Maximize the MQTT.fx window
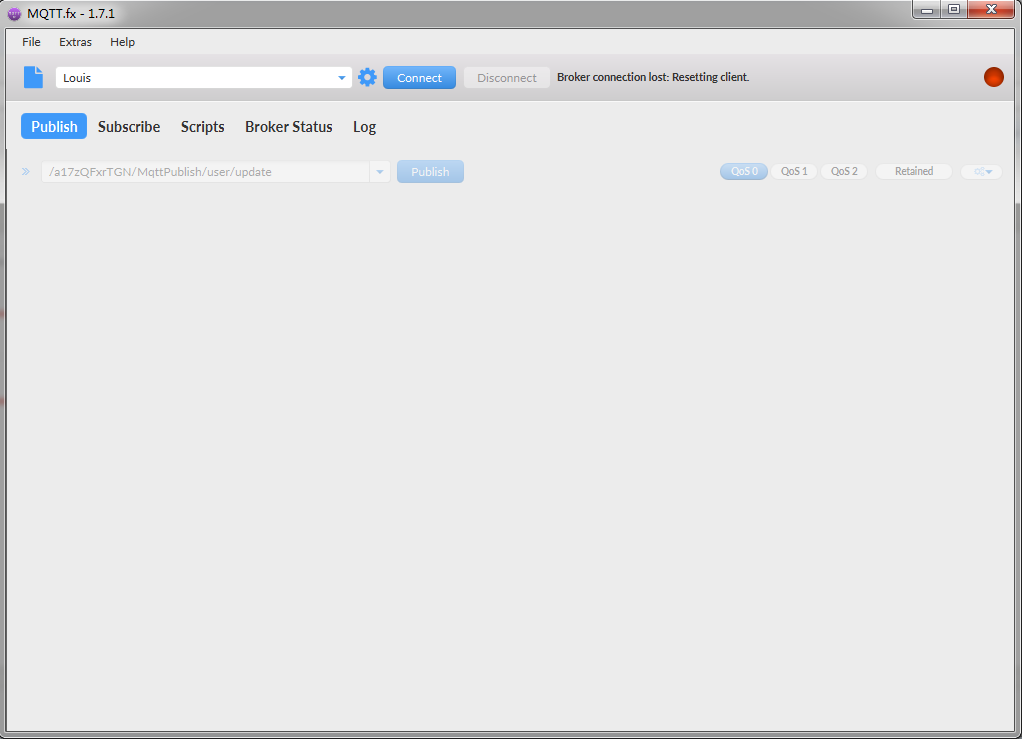 [954, 9]
